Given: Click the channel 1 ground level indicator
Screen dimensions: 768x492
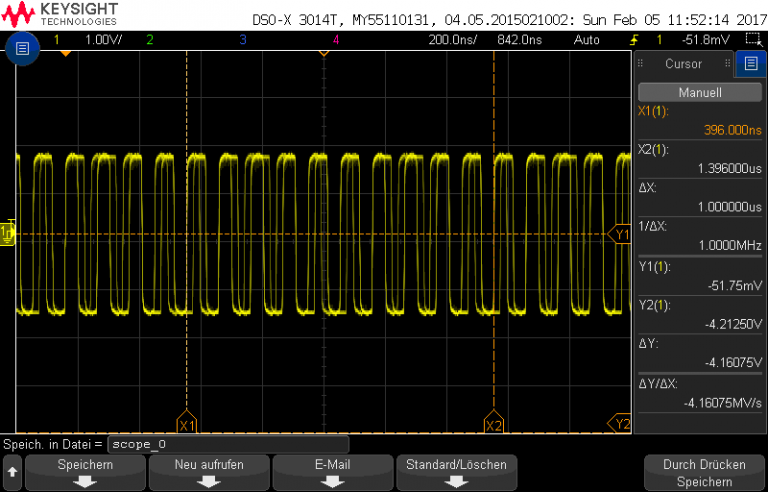Looking at the screenshot, I should pyautogui.click(x=8, y=233).
